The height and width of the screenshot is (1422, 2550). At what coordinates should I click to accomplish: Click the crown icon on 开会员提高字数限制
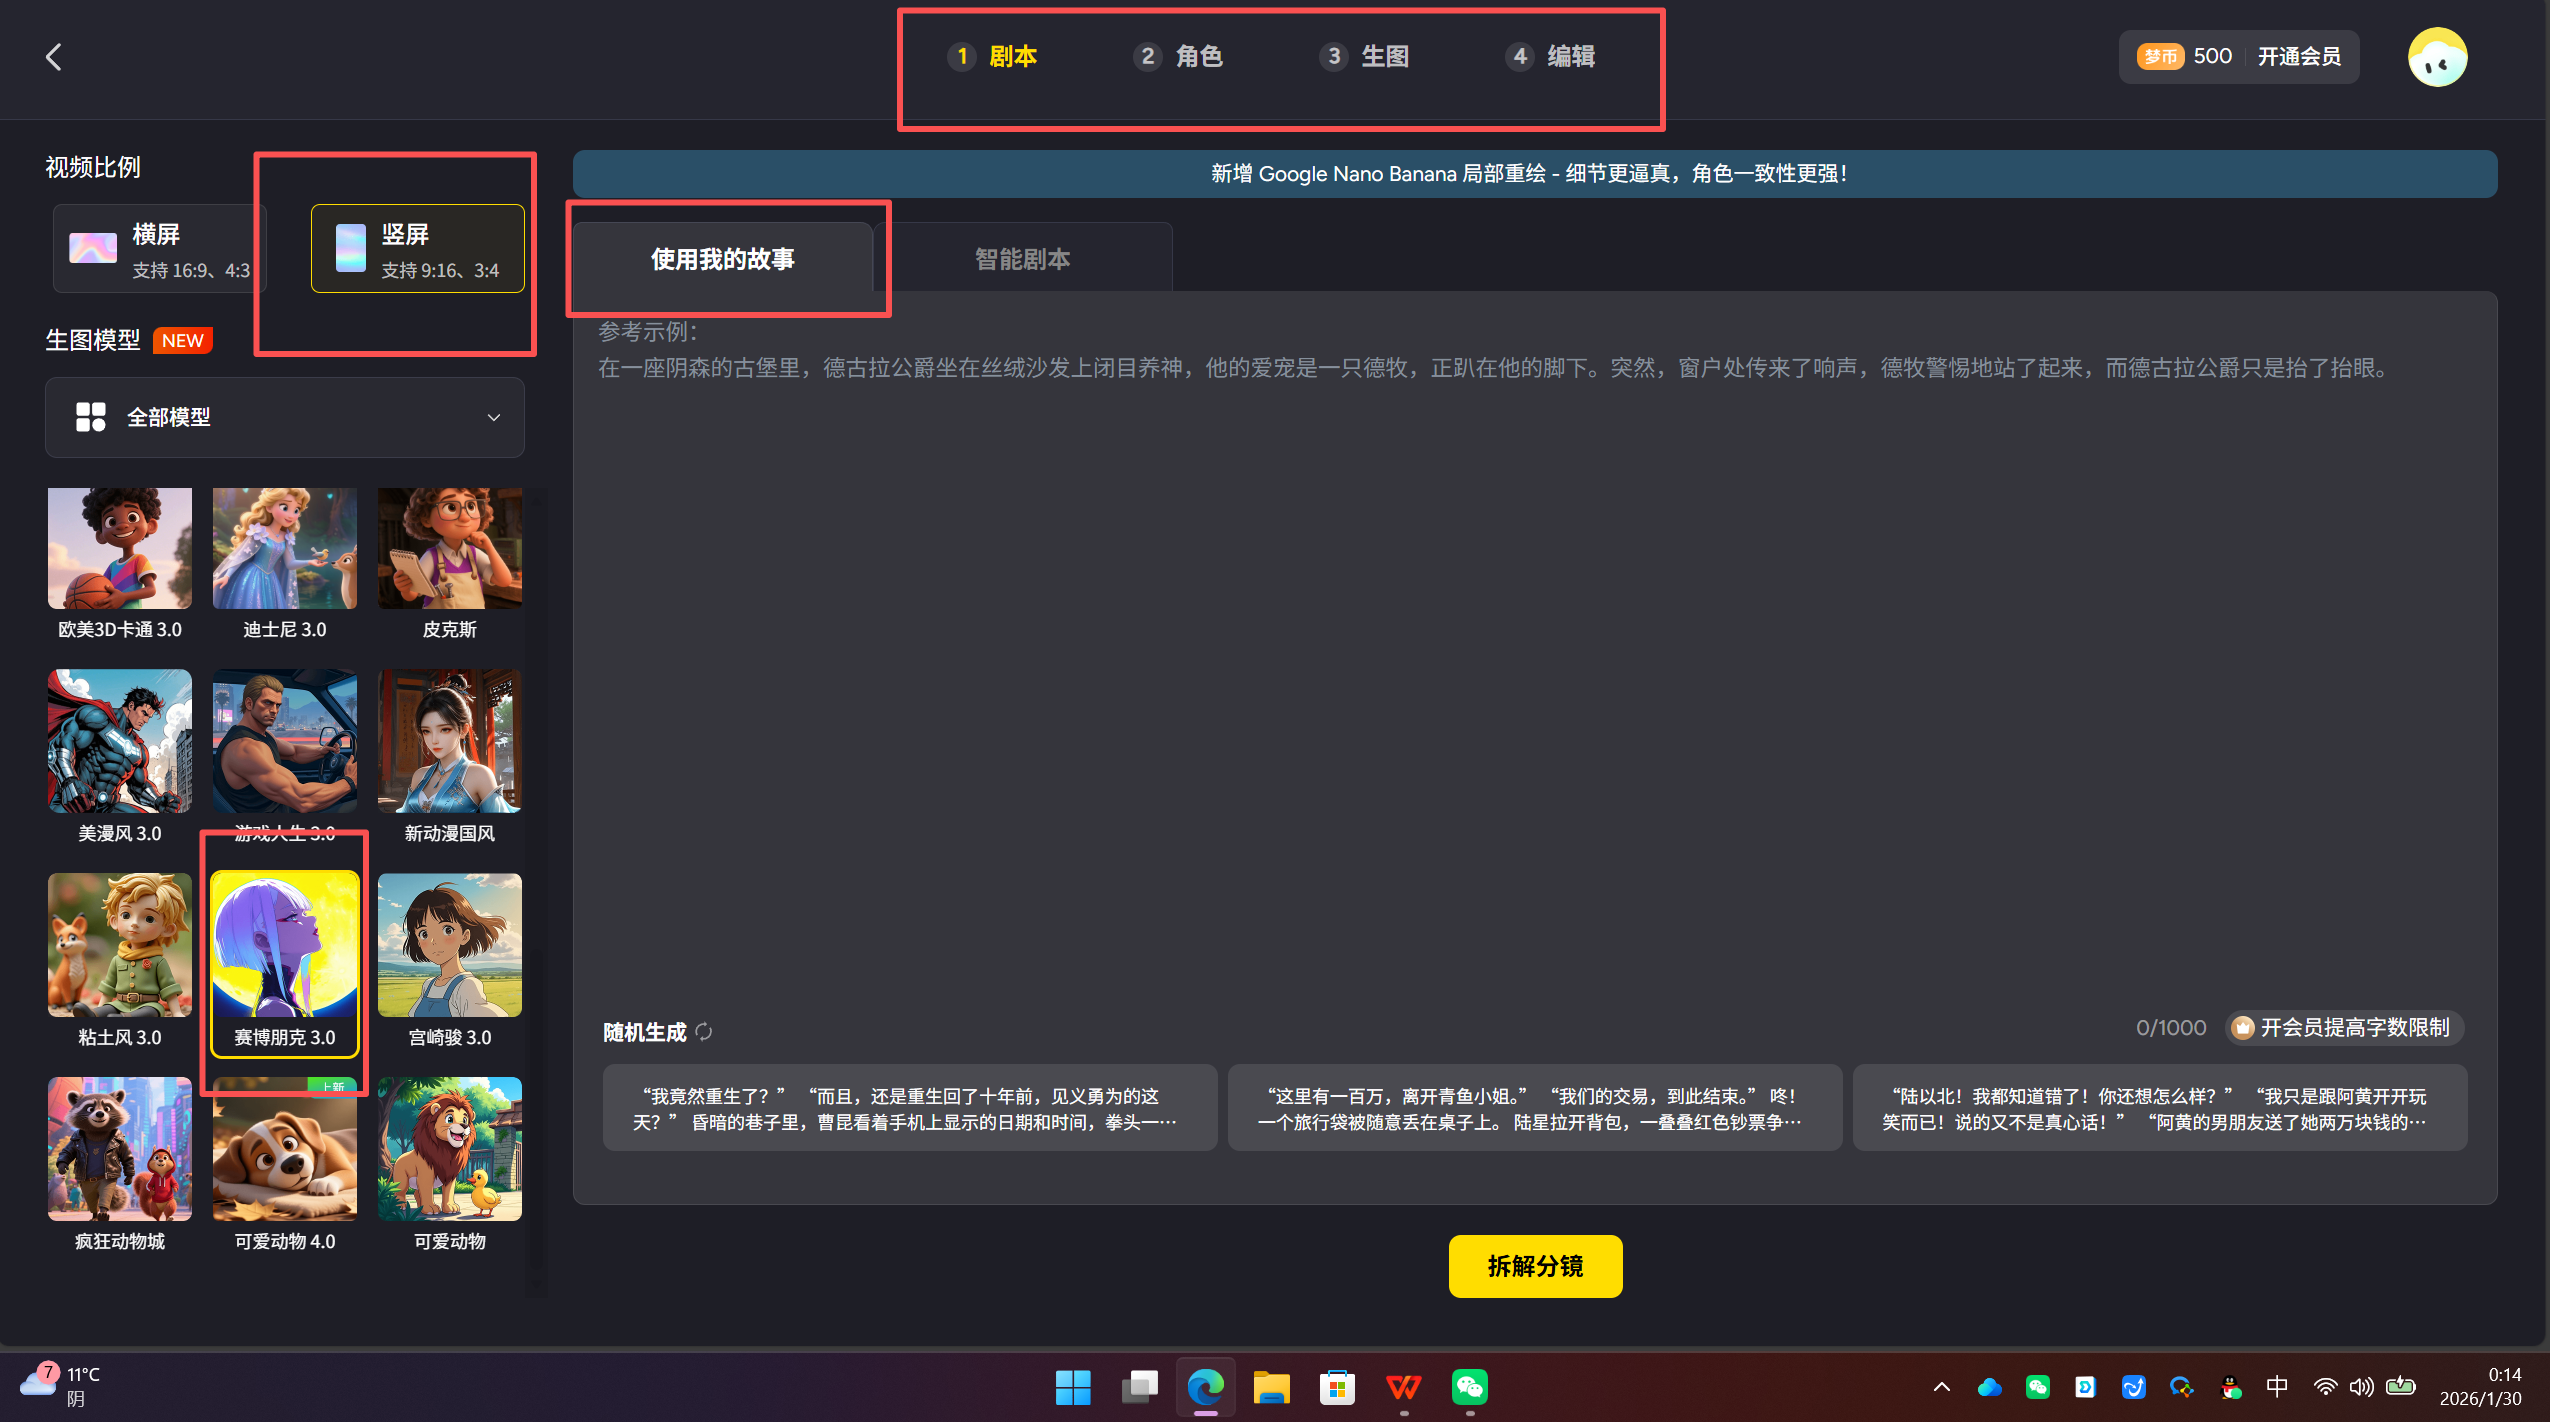2245,1027
